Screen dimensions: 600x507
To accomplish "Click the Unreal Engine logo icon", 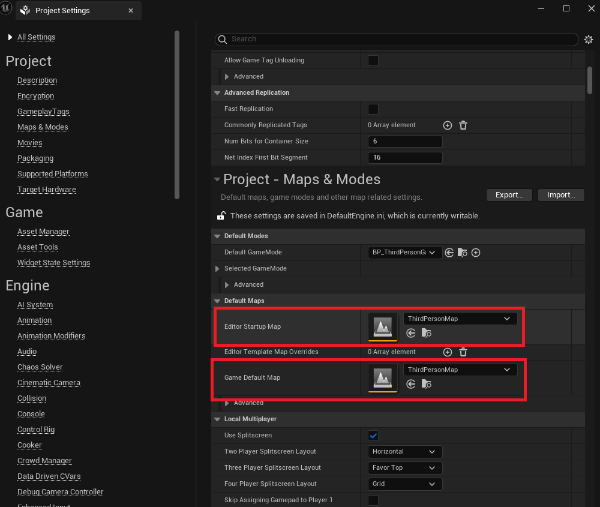I will (5, 8).
